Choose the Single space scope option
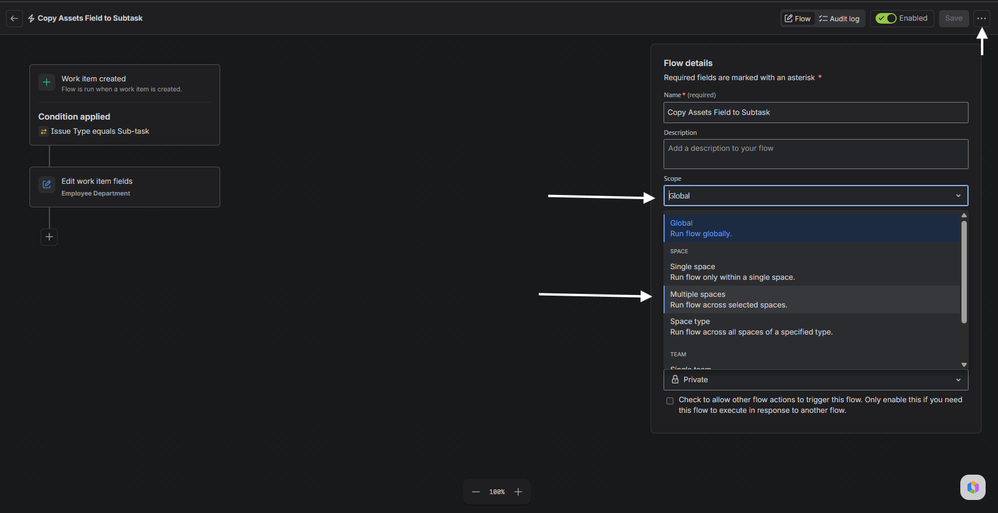Viewport: 998px width, 513px height. click(812, 272)
